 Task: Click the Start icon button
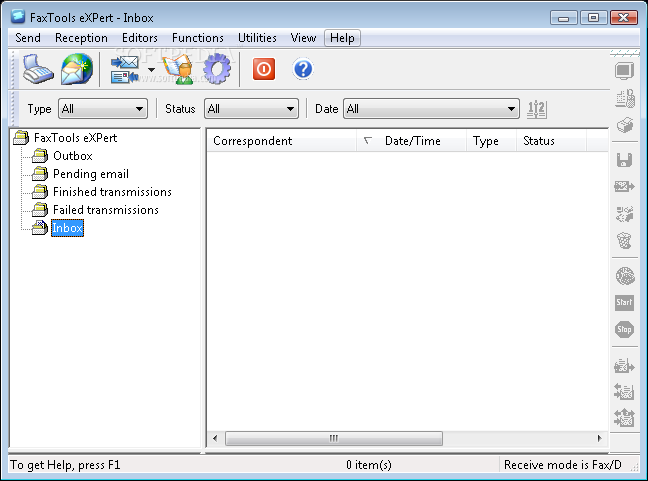[x=624, y=302]
